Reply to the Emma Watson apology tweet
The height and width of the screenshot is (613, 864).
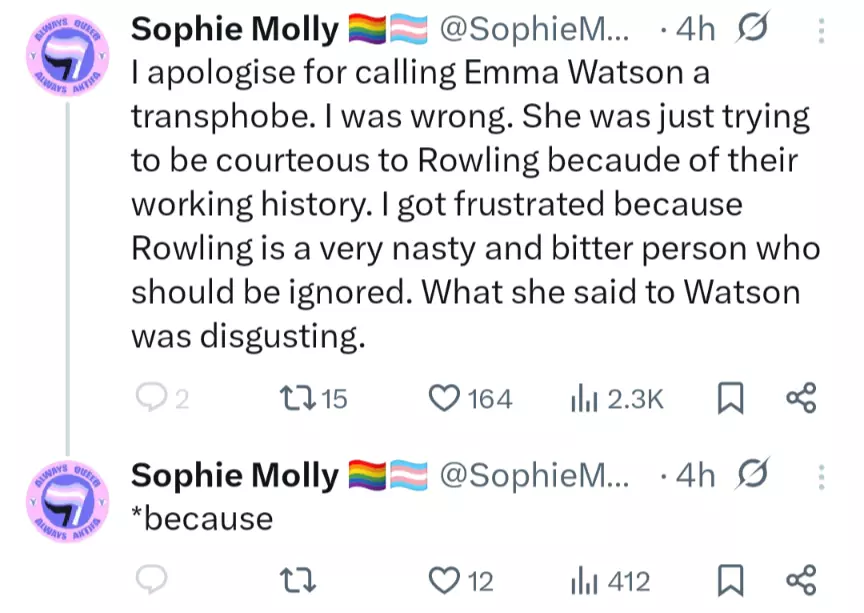coord(162,398)
